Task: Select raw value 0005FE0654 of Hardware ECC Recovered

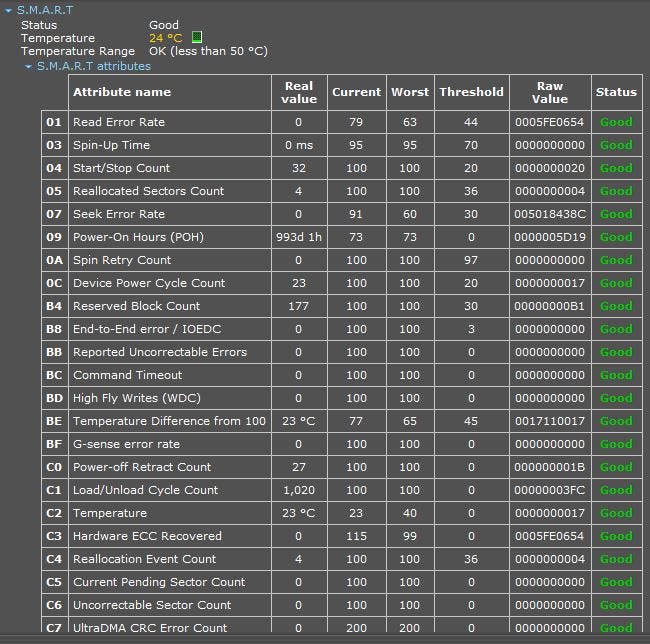Action: coord(549,536)
